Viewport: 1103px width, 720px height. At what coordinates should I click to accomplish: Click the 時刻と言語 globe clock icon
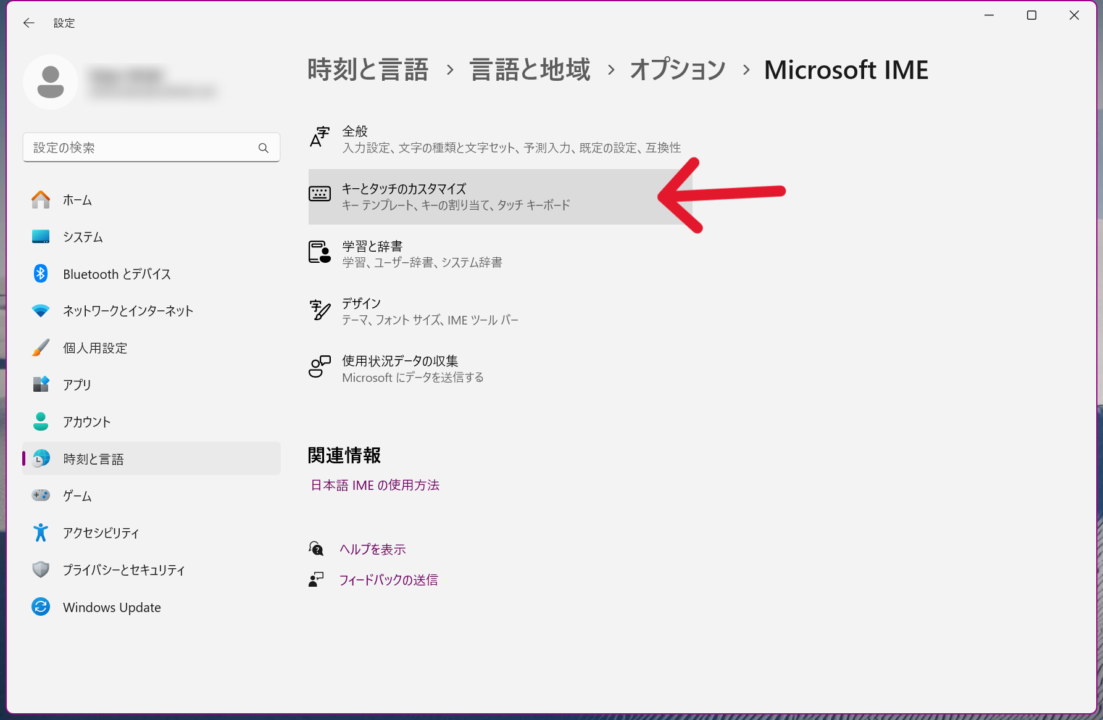click(x=41, y=458)
